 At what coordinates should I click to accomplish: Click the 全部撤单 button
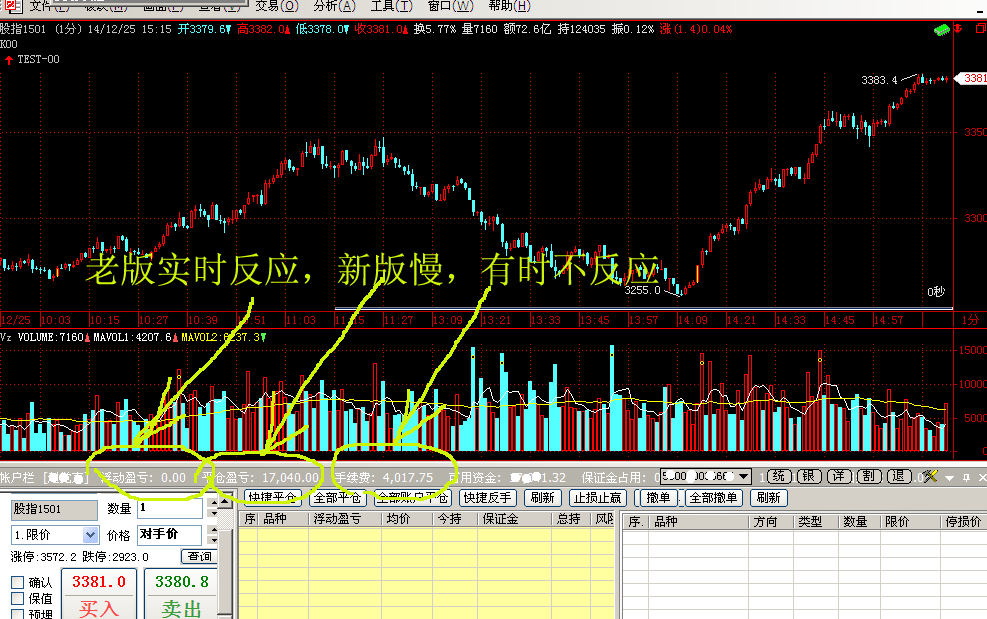[714, 498]
